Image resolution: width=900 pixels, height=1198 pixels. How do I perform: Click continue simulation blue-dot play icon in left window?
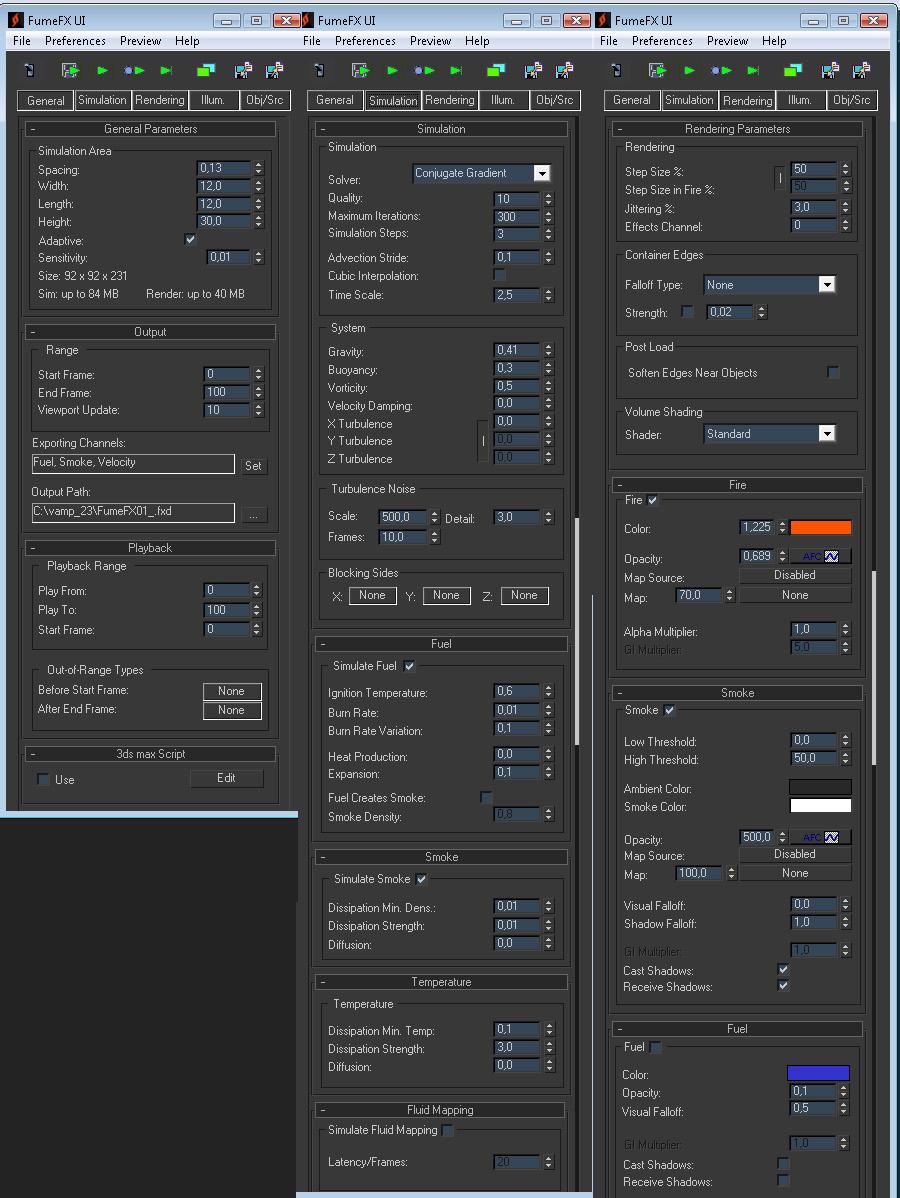[134, 70]
